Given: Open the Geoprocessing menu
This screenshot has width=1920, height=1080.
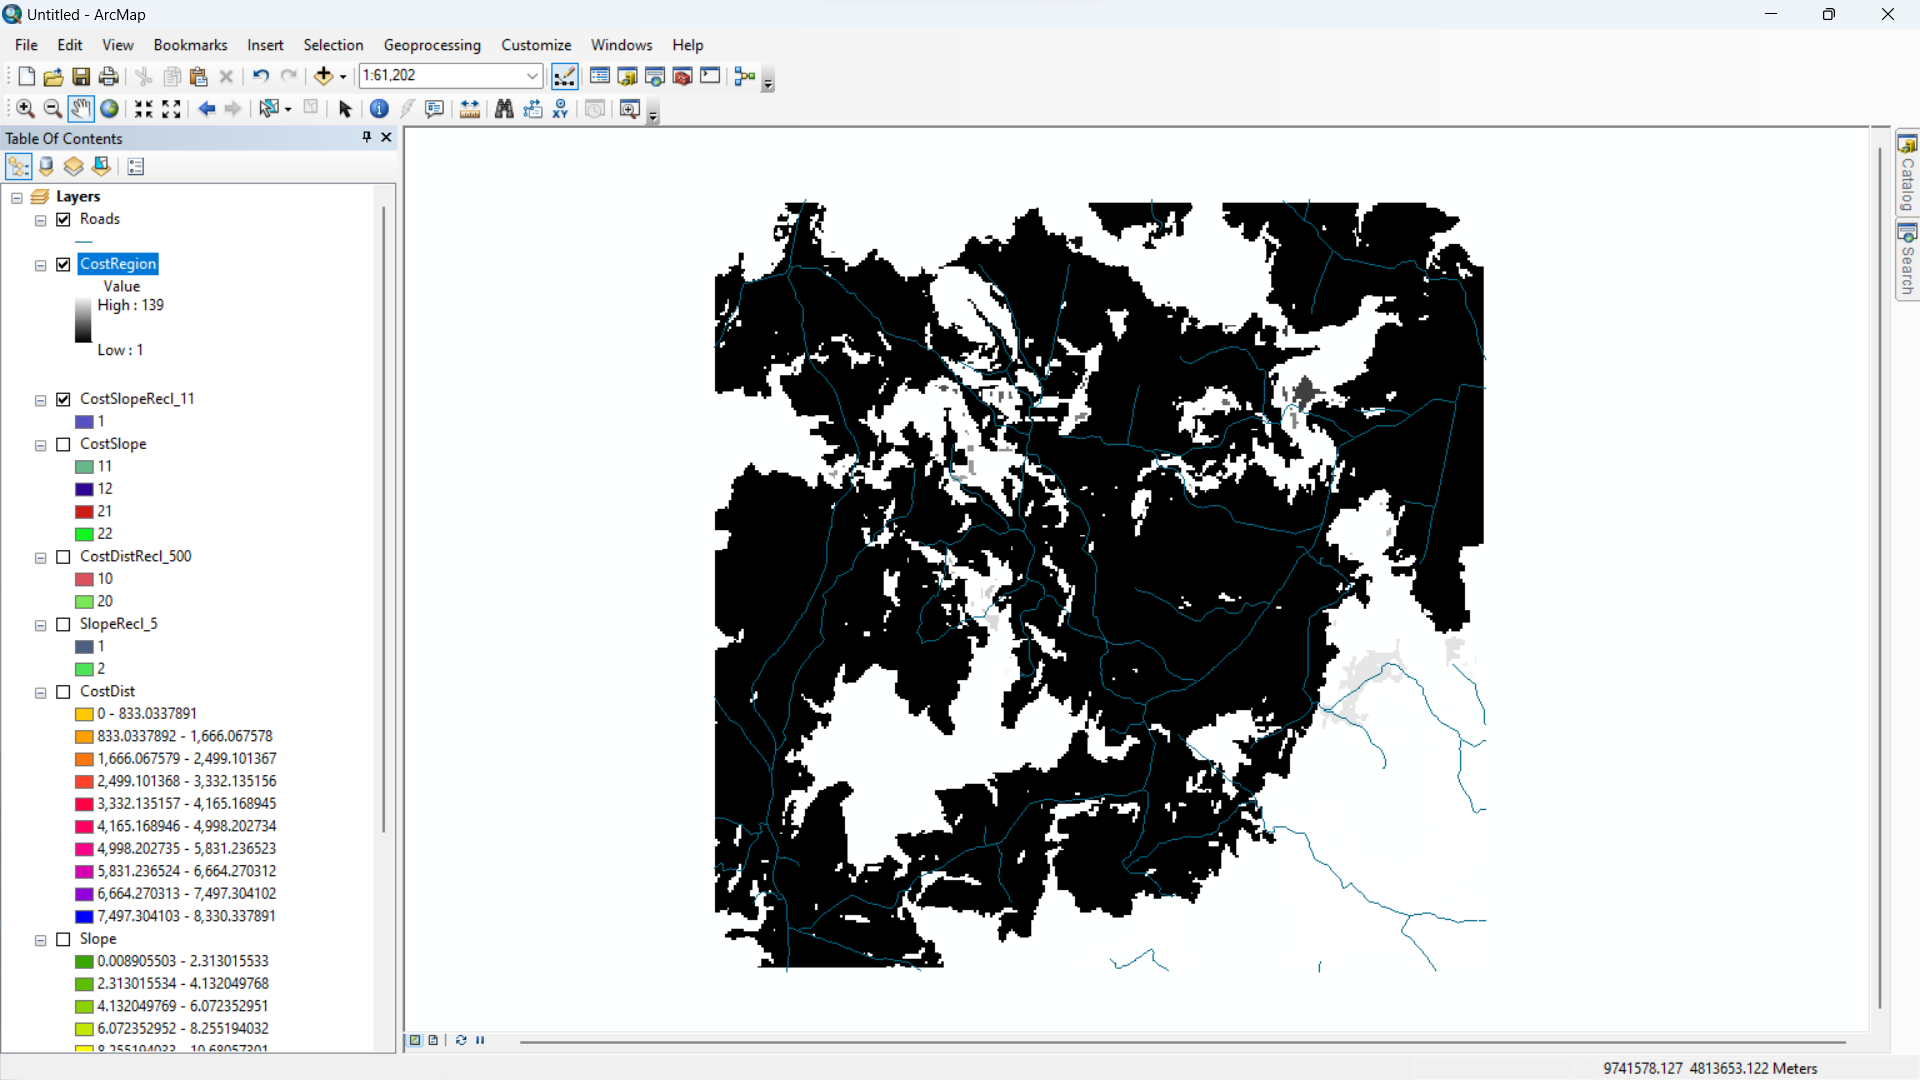Looking at the screenshot, I should [x=432, y=45].
